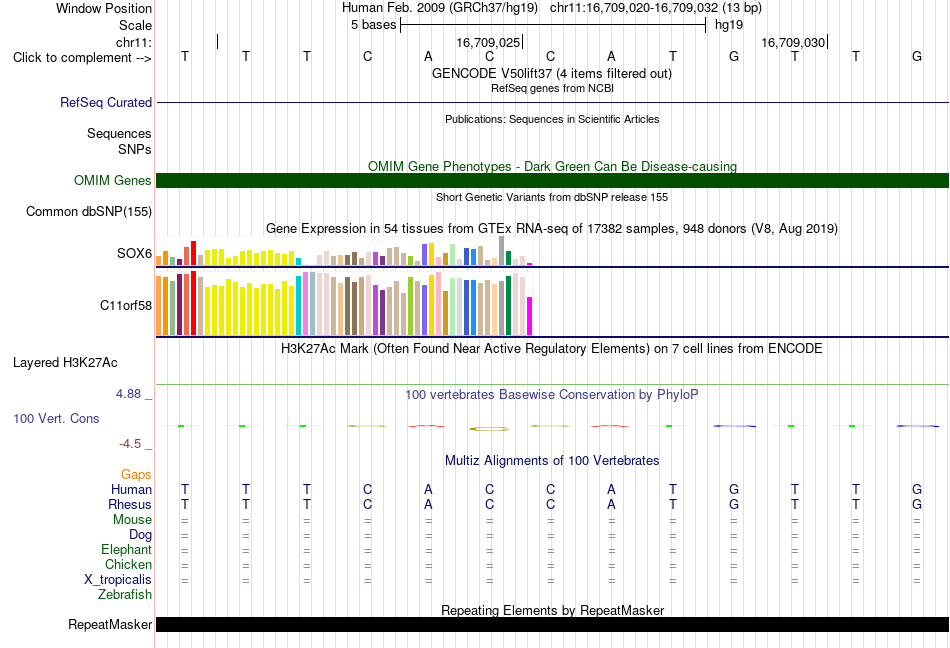Click the hg19 assembly label beside scale
Image resolution: width=950 pixels, height=648 pixels.
pos(729,25)
